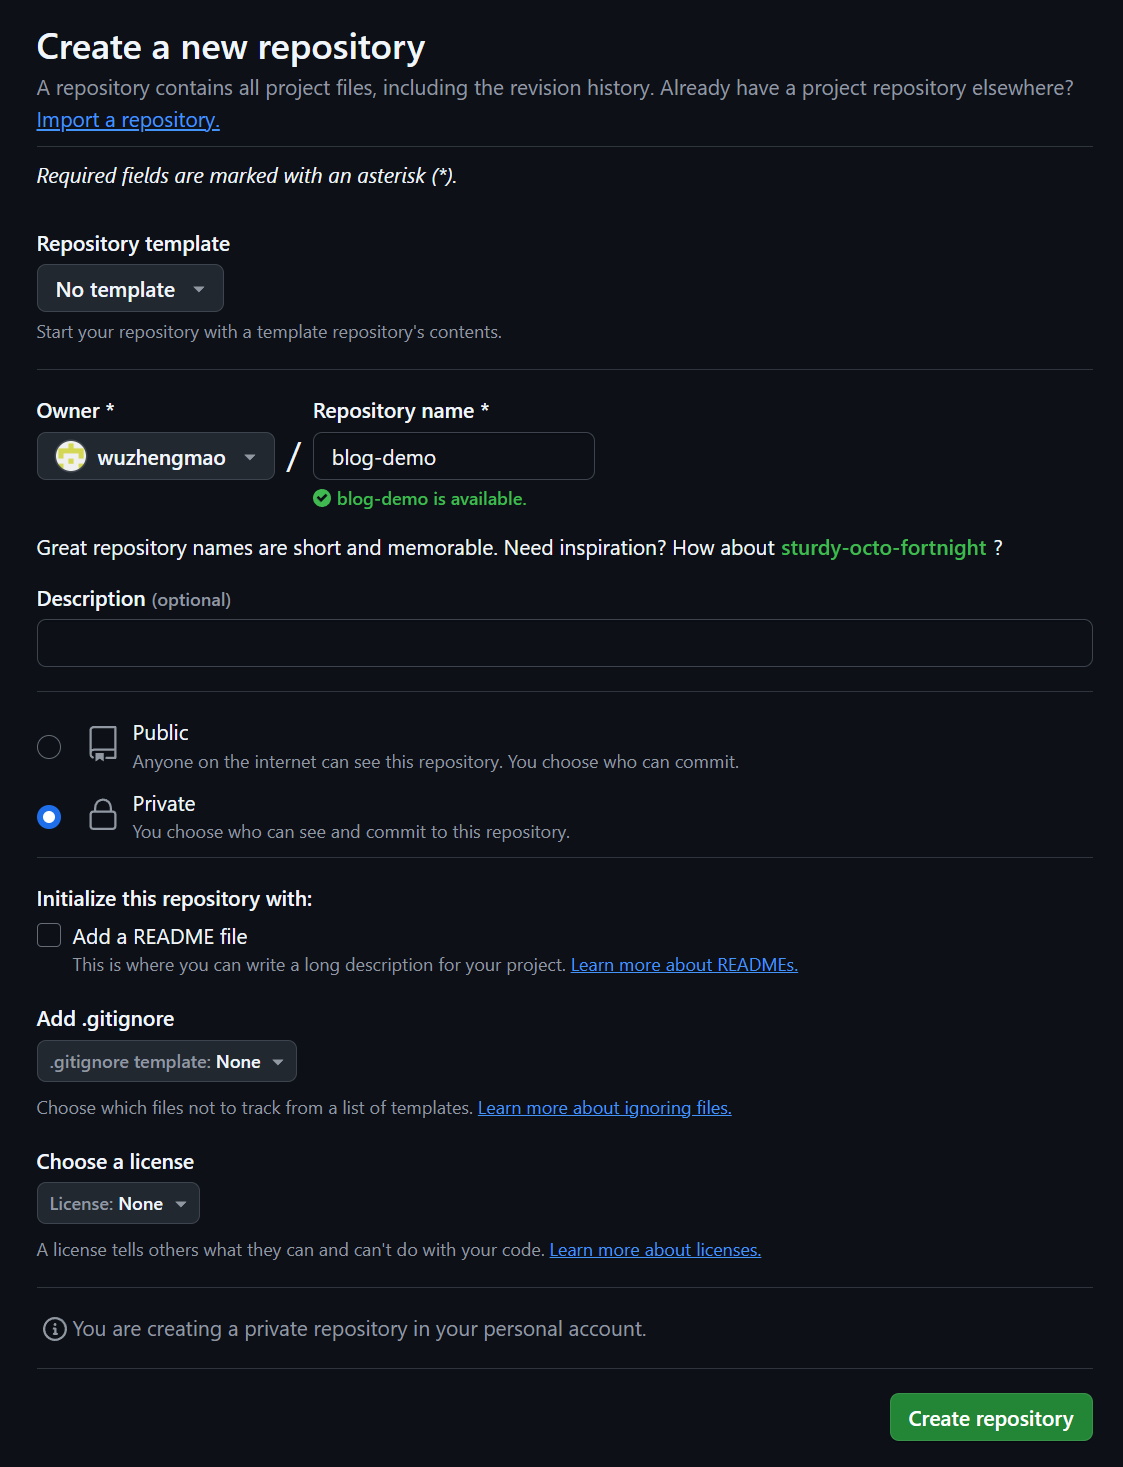Use the suggested name sturdy-octo-fortnight
Screen dimensions: 1123x1467
pos(883,548)
